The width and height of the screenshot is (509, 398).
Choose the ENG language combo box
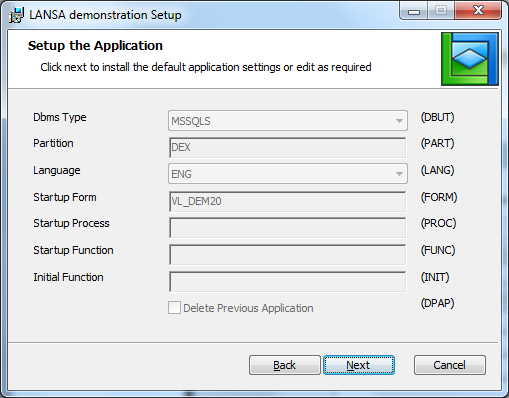click(x=288, y=174)
